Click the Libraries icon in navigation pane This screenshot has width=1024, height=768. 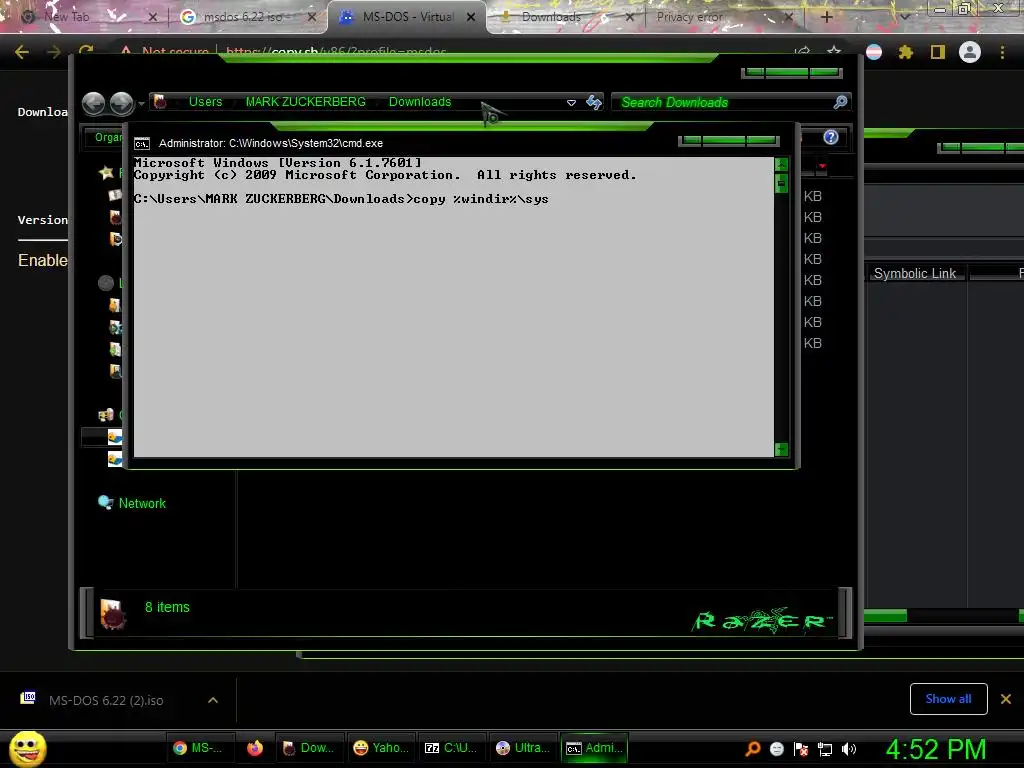click(x=106, y=283)
